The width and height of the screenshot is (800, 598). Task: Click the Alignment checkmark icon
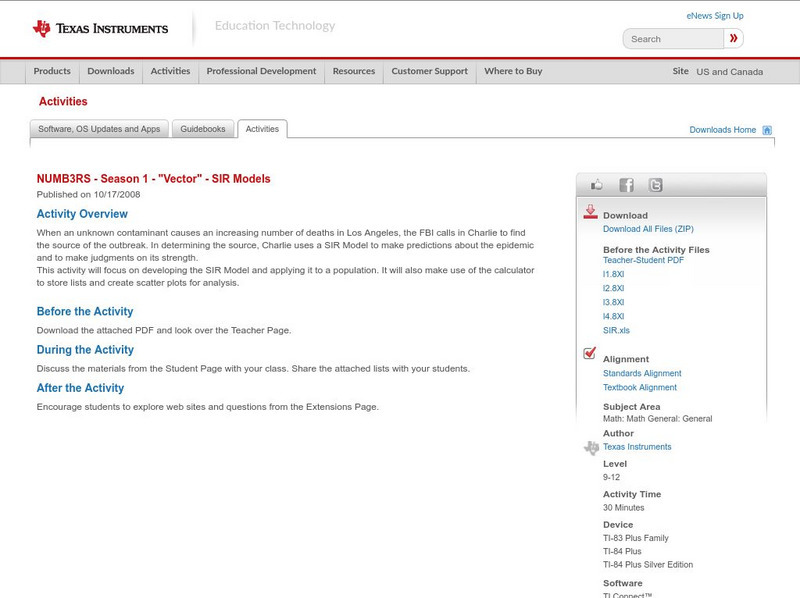(x=589, y=353)
